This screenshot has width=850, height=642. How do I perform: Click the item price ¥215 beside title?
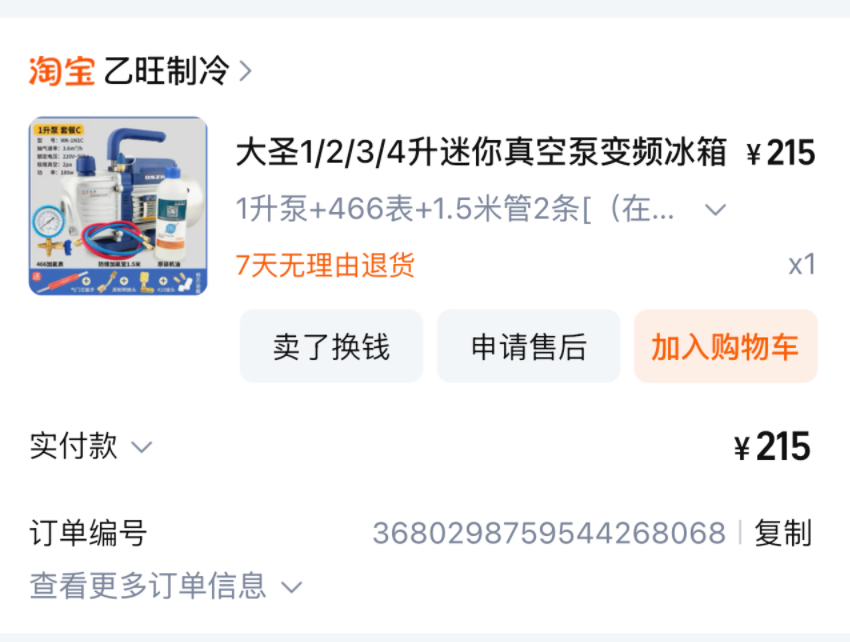(781, 153)
